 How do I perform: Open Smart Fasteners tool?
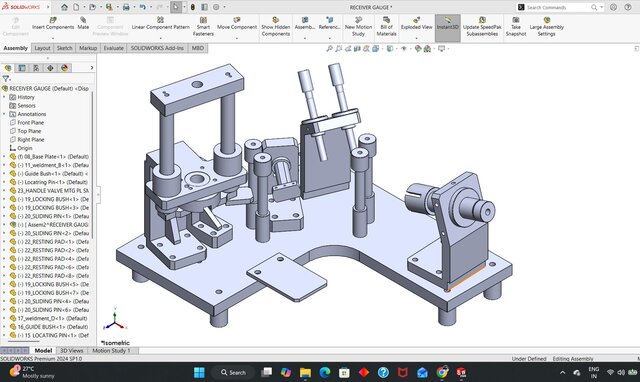pyautogui.click(x=203, y=27)
